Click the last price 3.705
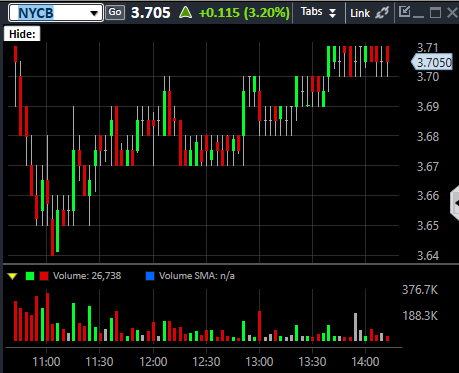 point(150,13)
